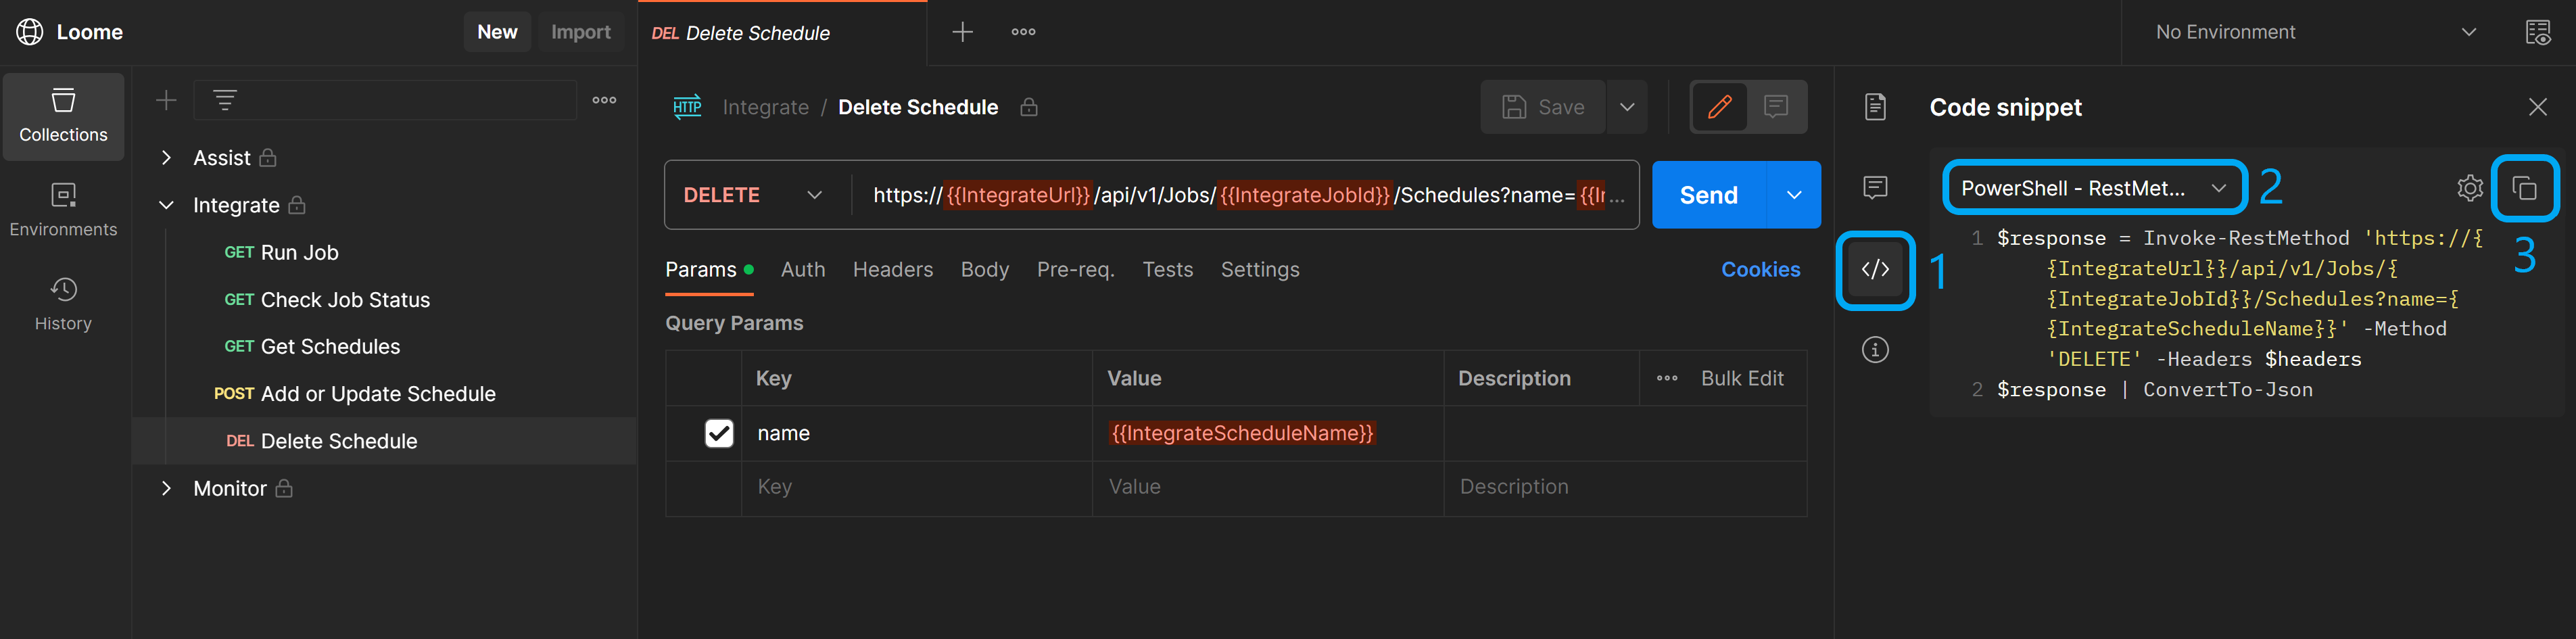Screen dimensions: 2576x639
Task: Open the GET Check Job Status request
Action: click(x=386, y=300)
